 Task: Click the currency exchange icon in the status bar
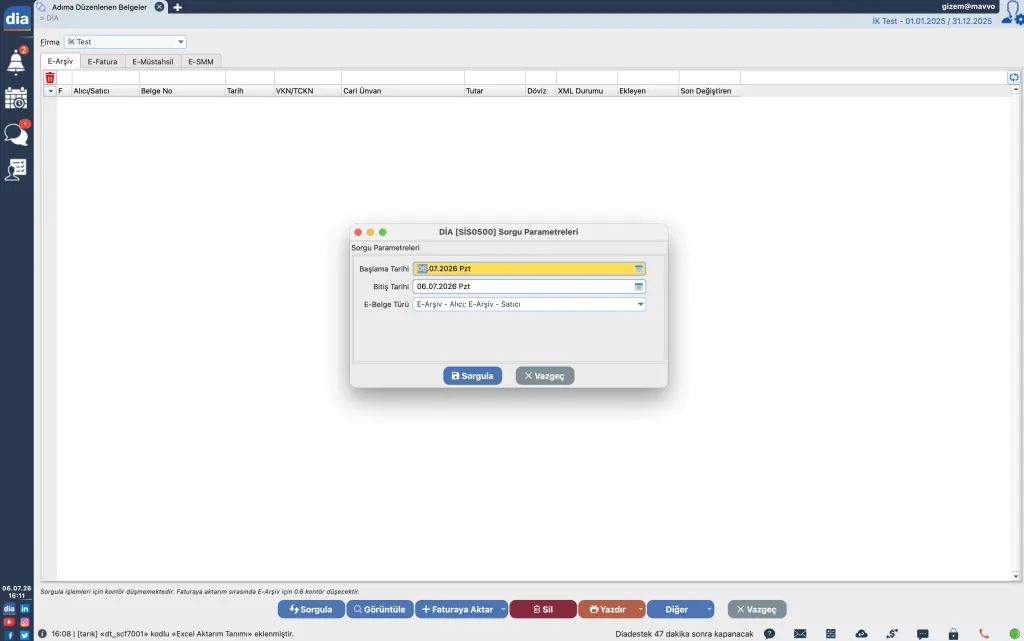coord(892,633)
